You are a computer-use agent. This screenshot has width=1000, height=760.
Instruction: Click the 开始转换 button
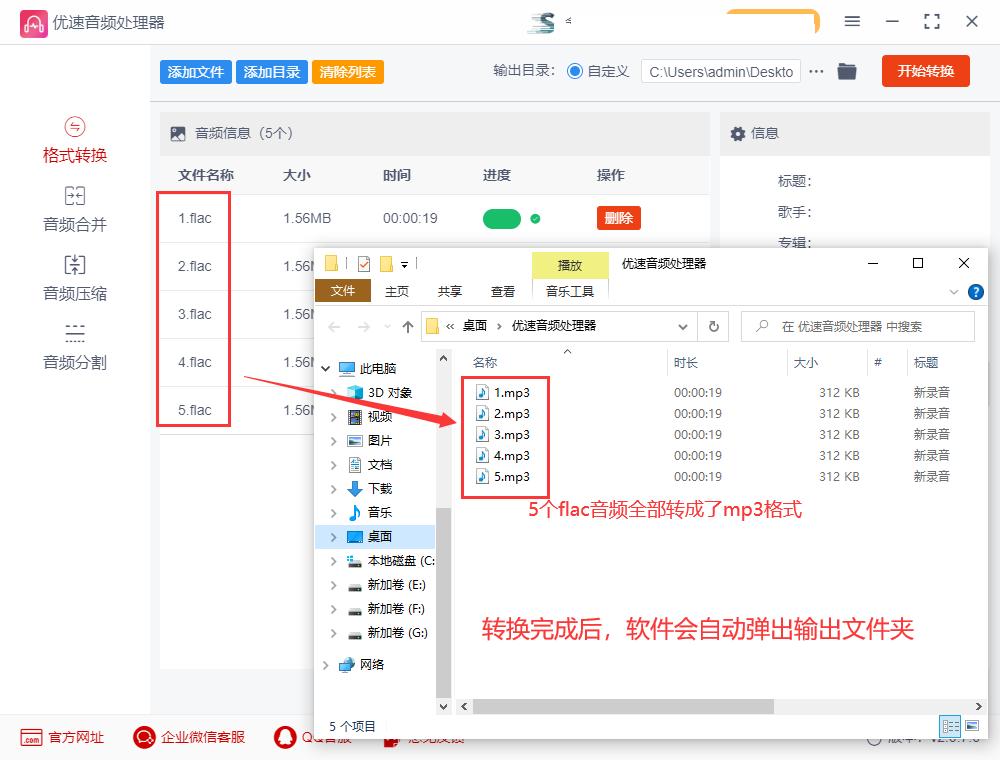925,71
